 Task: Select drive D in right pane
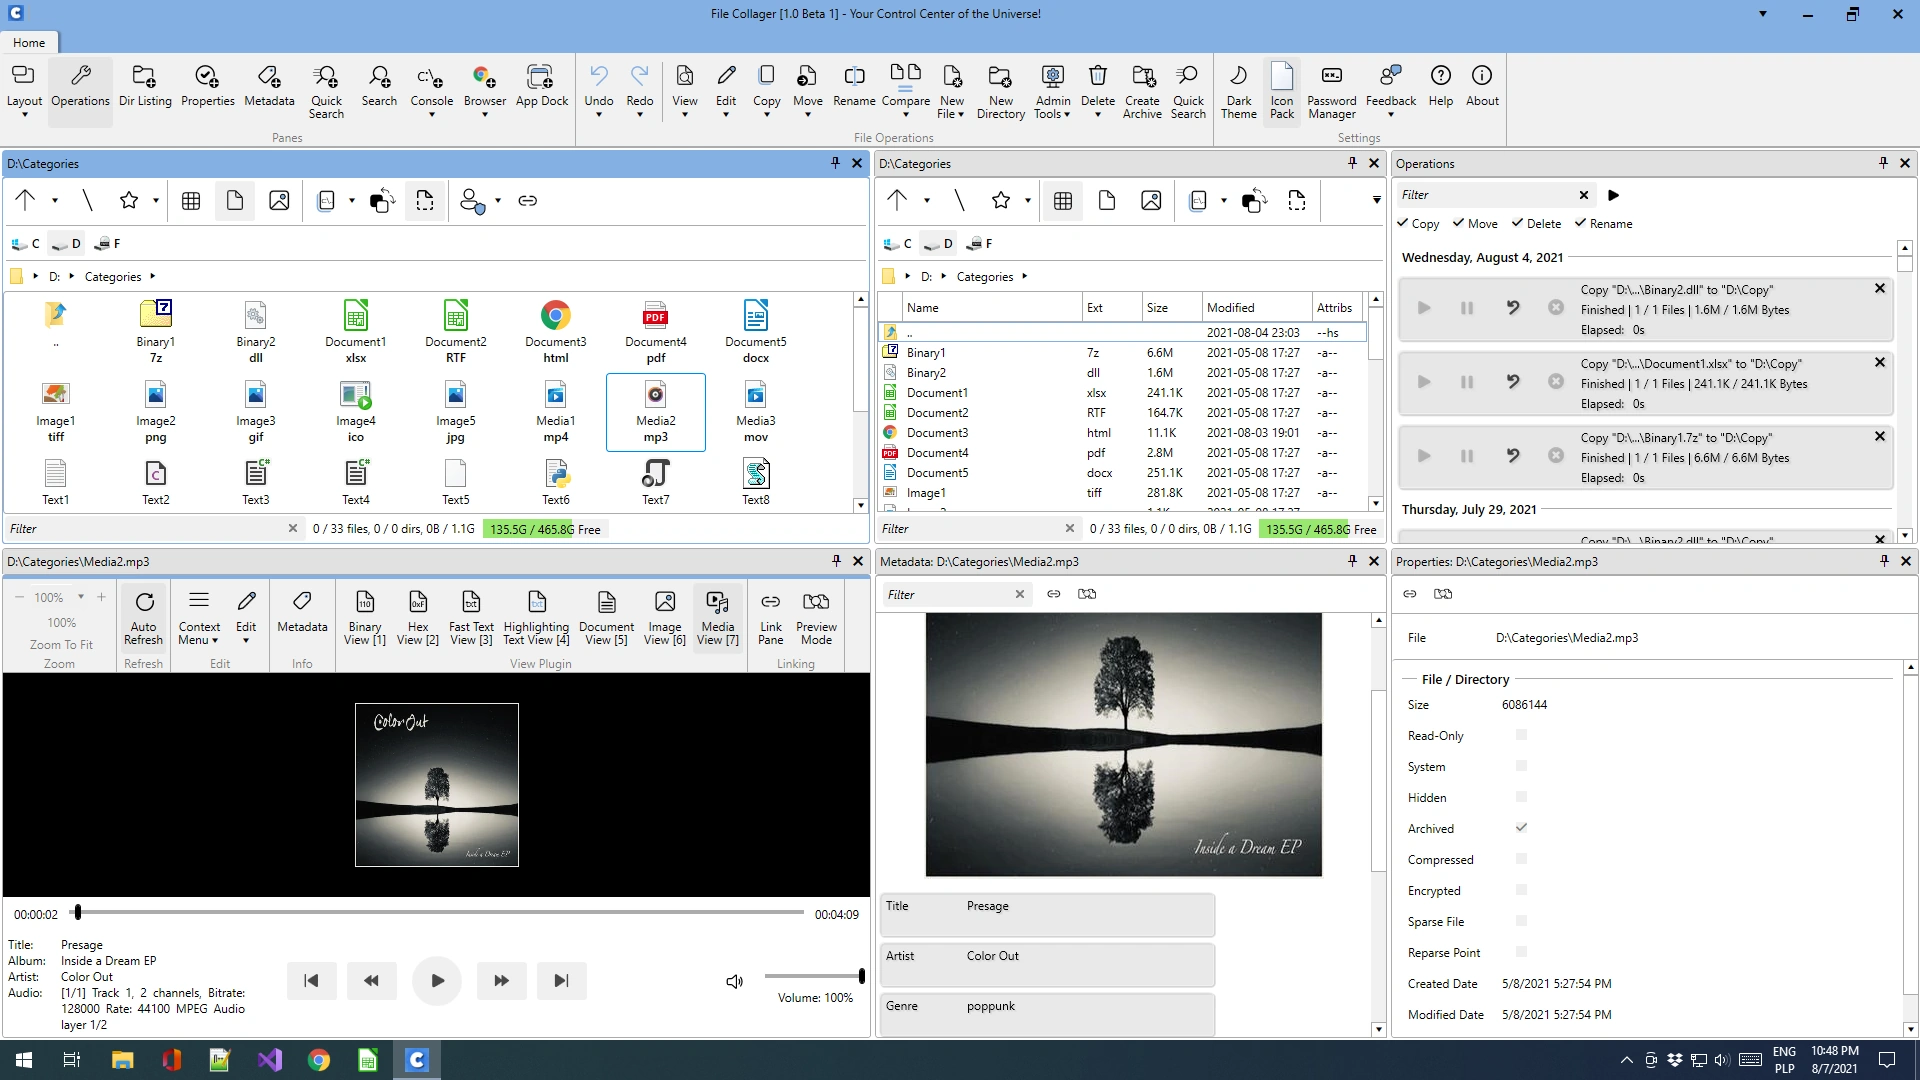(939, 244)
